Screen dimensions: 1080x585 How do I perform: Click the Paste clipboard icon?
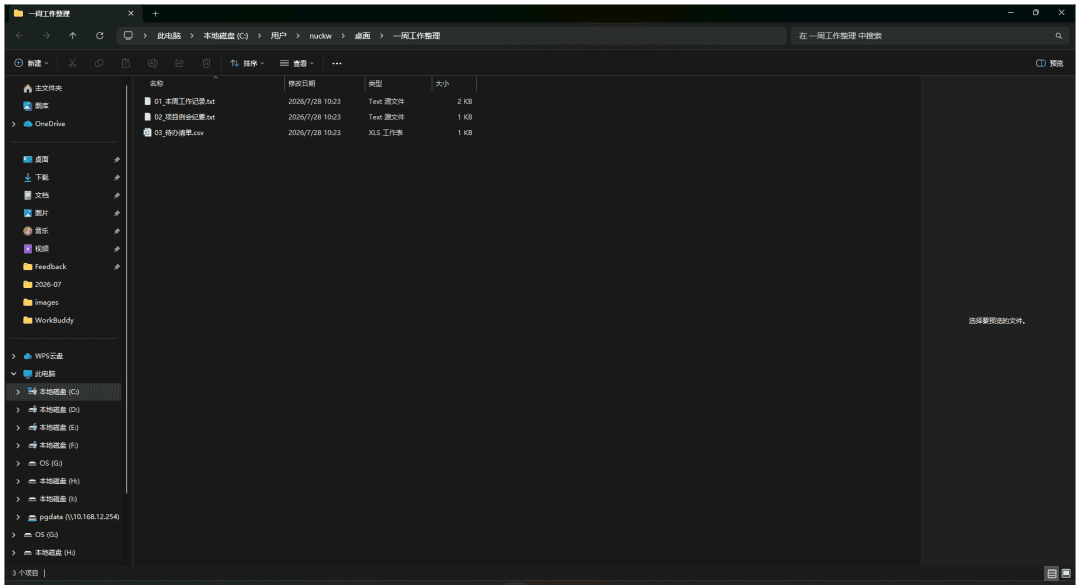[x=126, y=63]
